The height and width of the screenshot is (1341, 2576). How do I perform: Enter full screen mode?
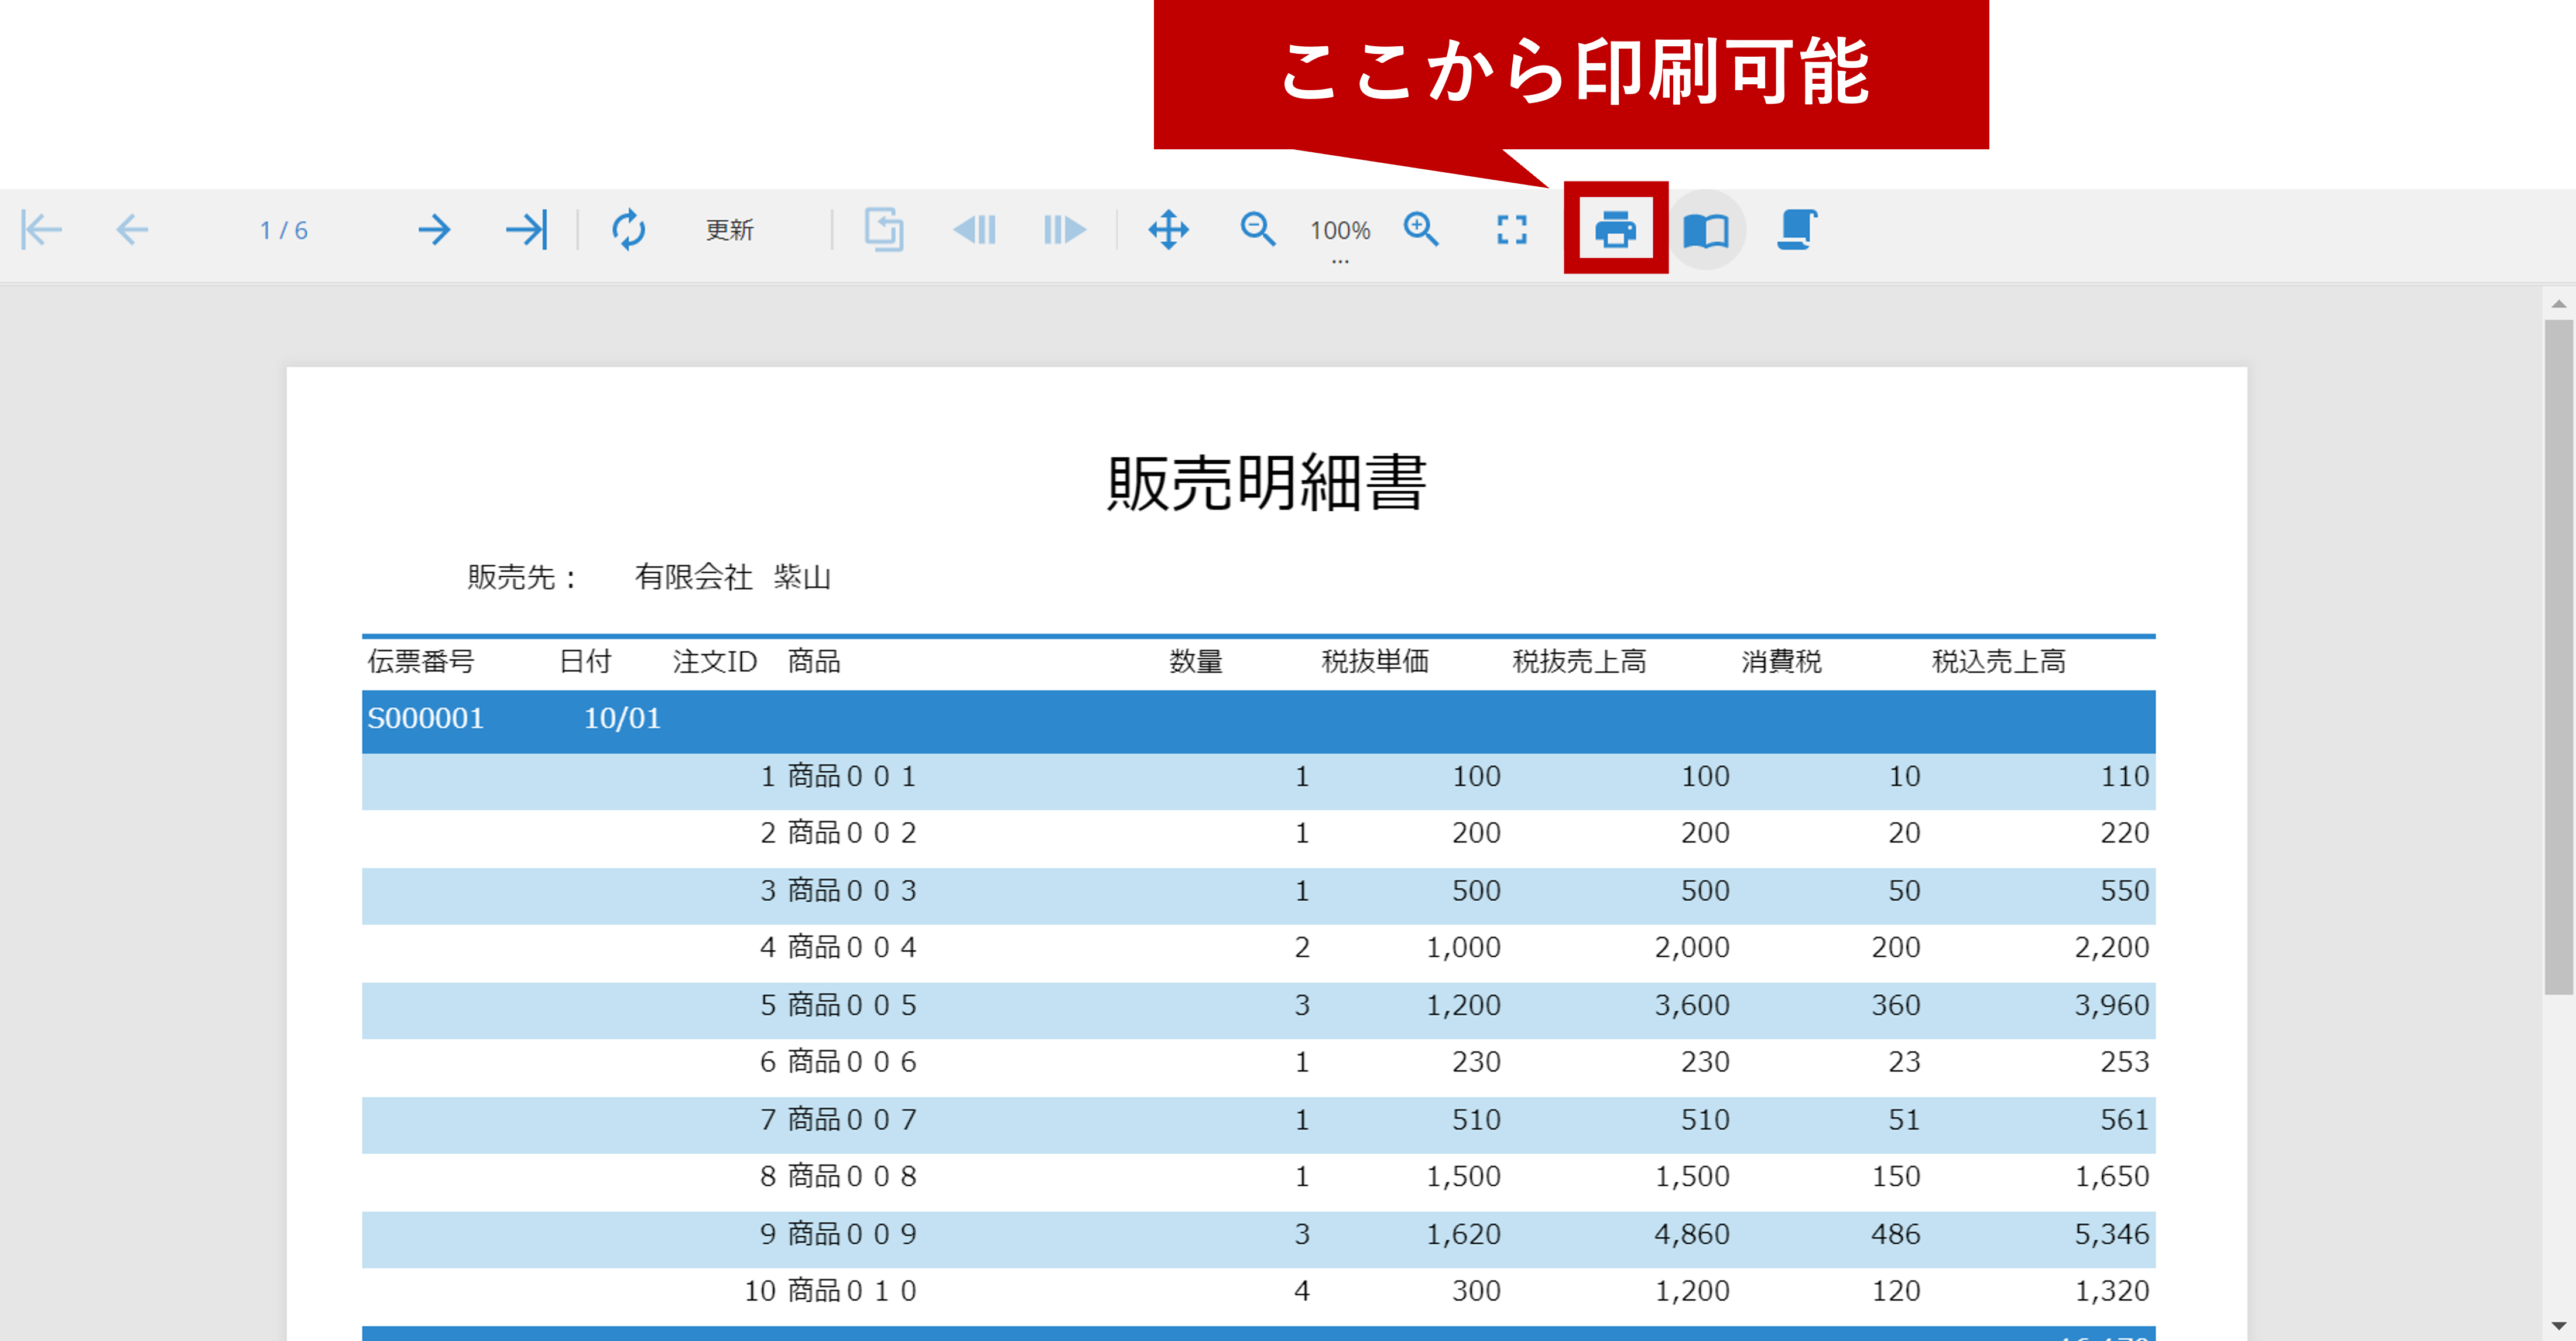tap(1512, 229)
